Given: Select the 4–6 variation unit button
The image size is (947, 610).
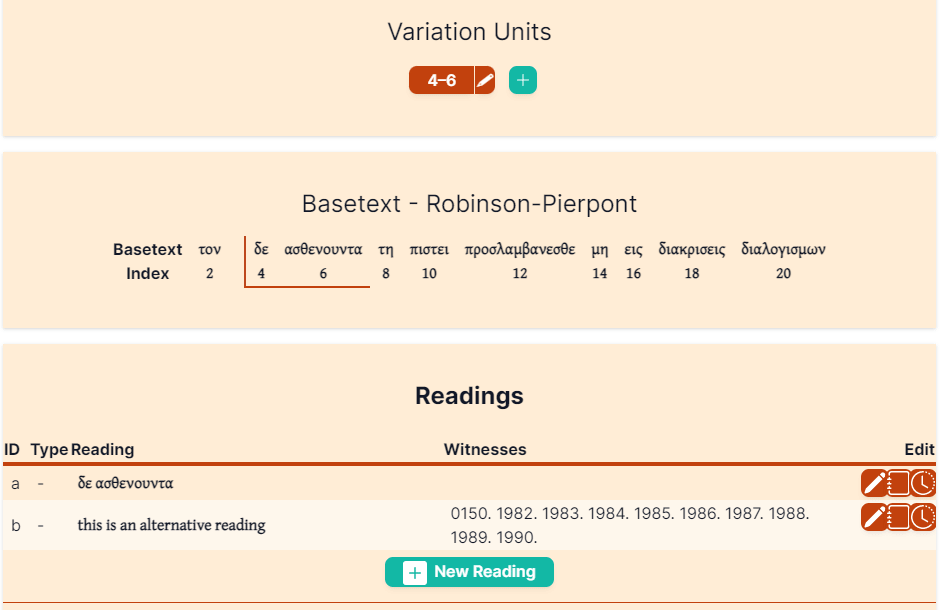Looking at the screenshot, I should (x=441, y=80).
